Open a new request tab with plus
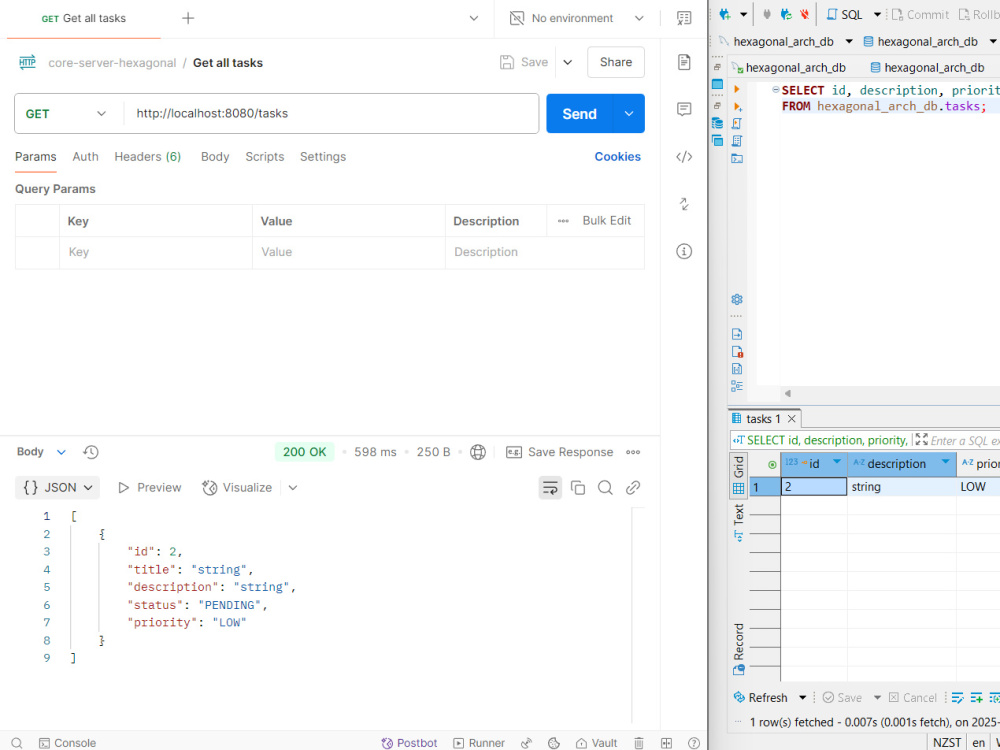Screen dimensions: 1000x750 click(188, 18)
